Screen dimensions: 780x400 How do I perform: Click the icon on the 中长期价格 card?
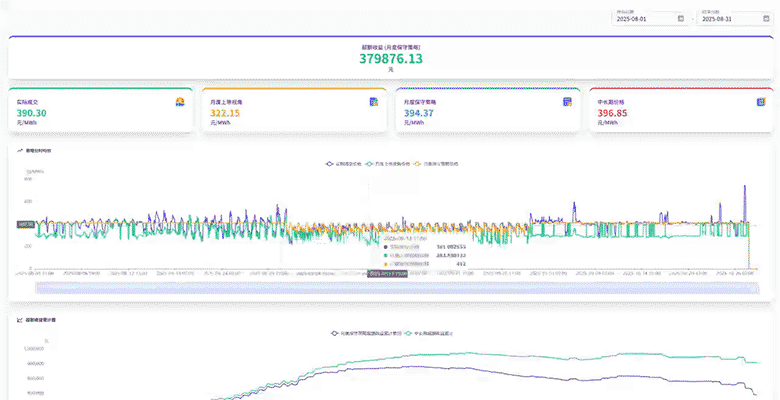(760, 102)
